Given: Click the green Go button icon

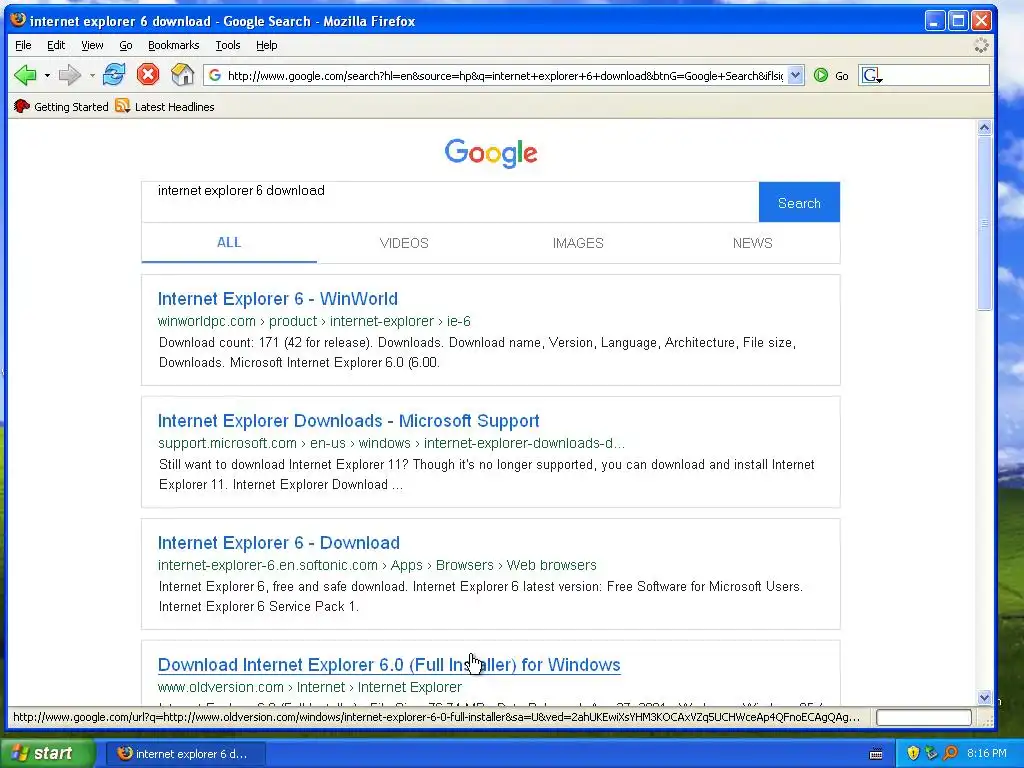Looking at the screenshot, I should [821, 75].
